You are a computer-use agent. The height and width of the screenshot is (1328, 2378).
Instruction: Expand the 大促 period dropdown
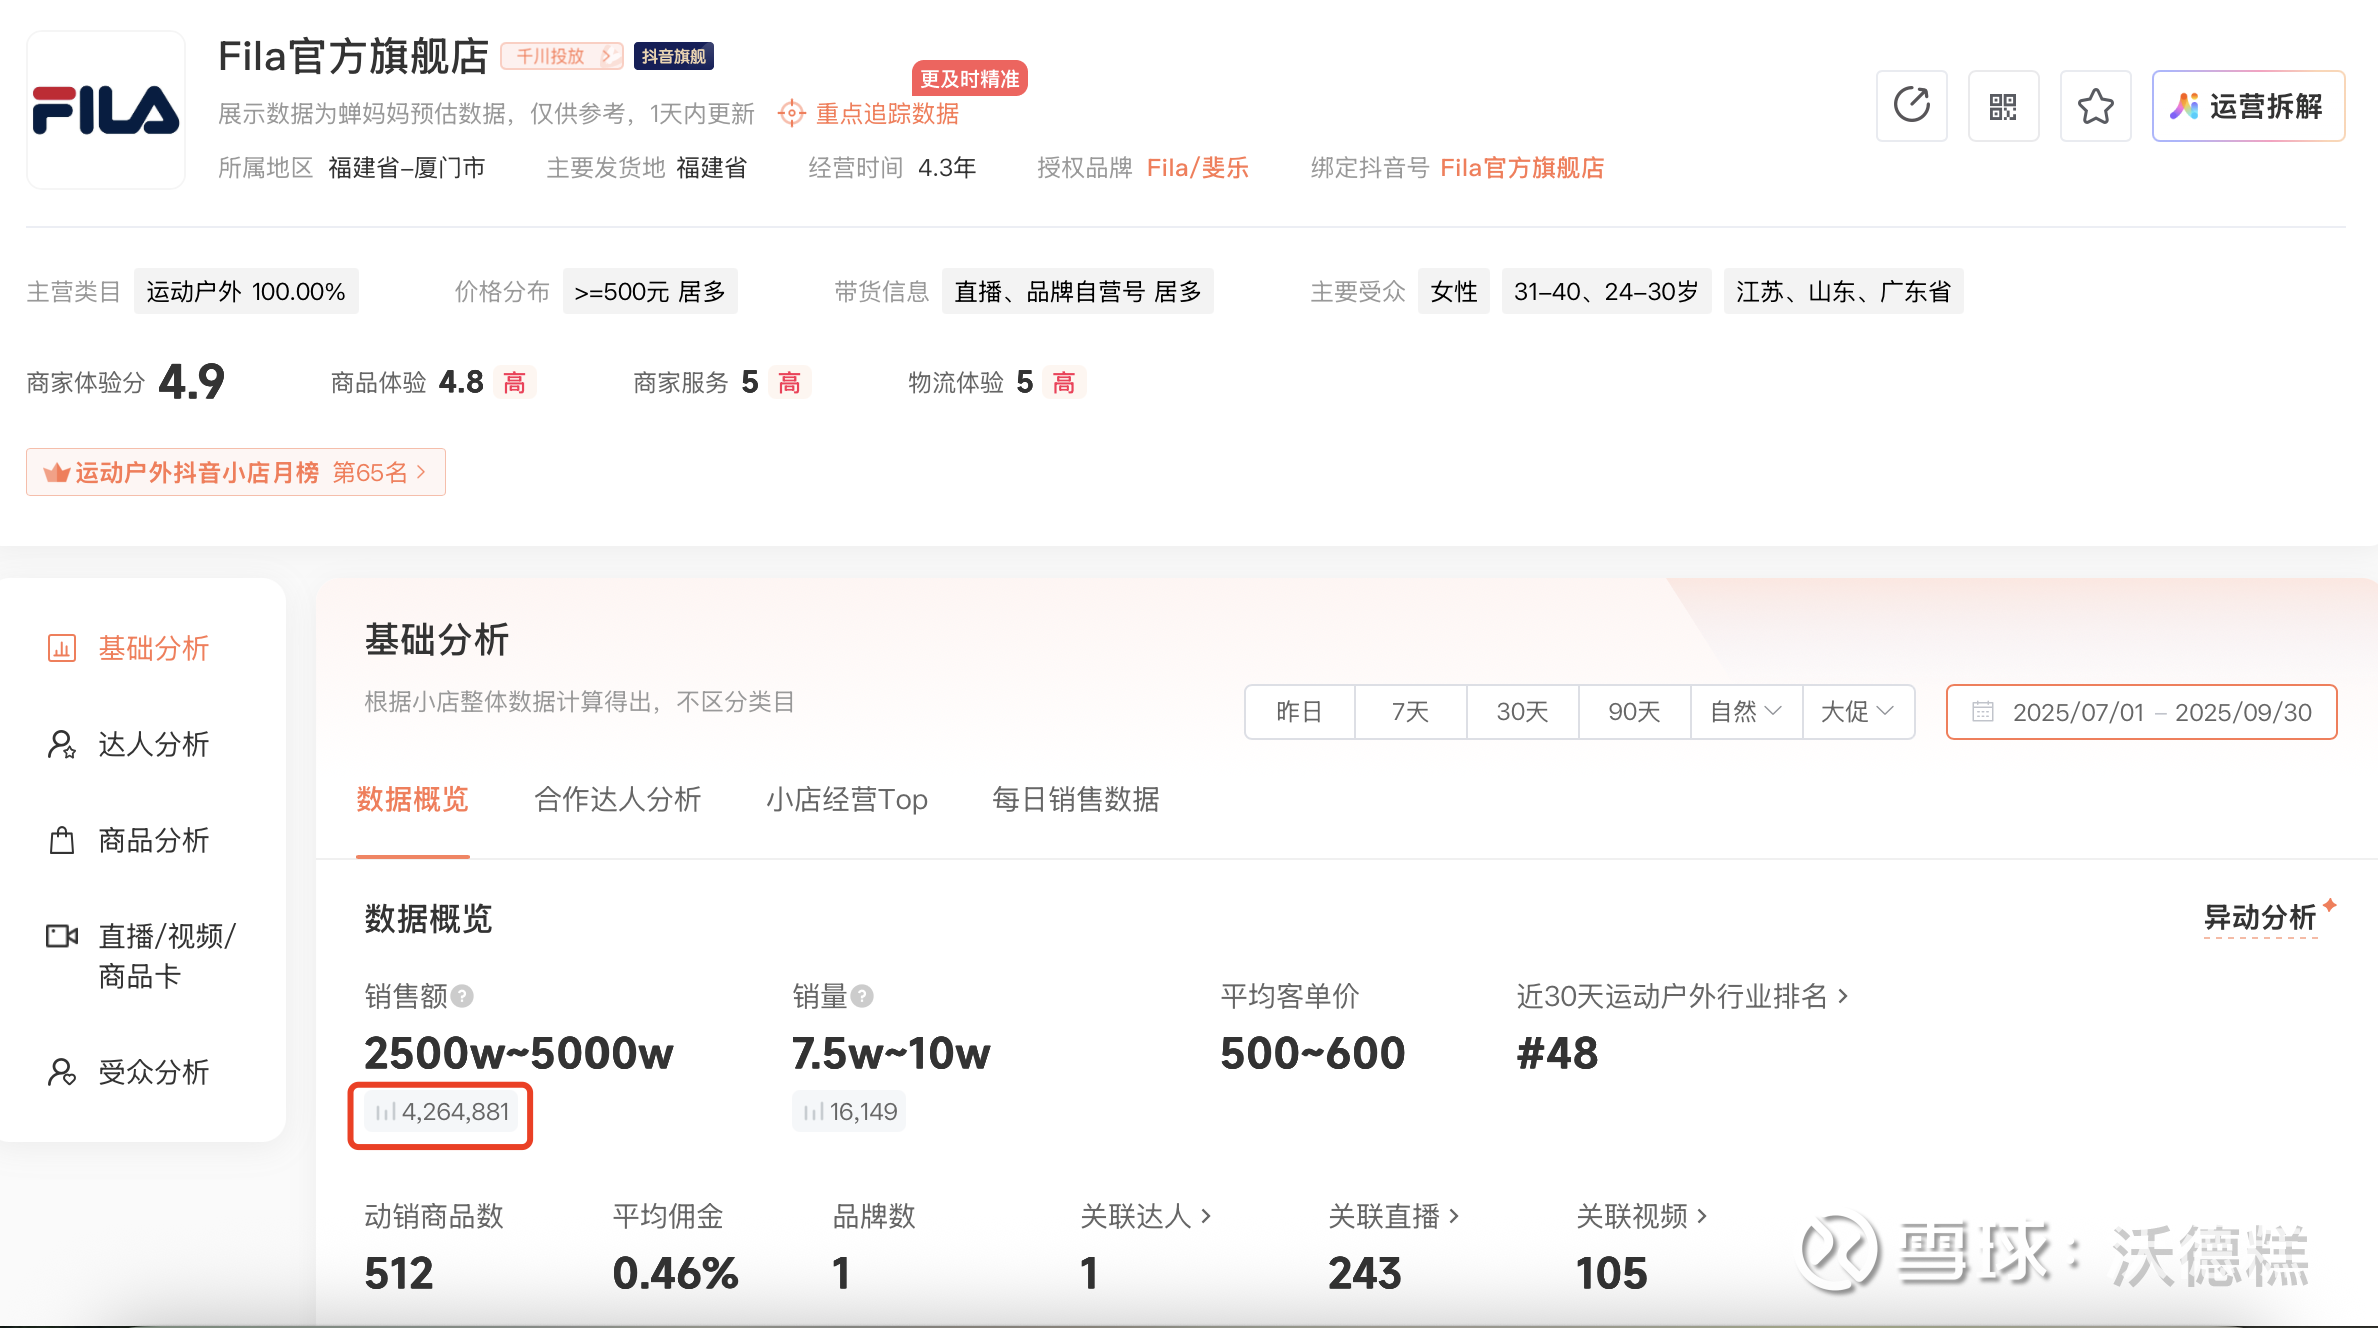1857,712
